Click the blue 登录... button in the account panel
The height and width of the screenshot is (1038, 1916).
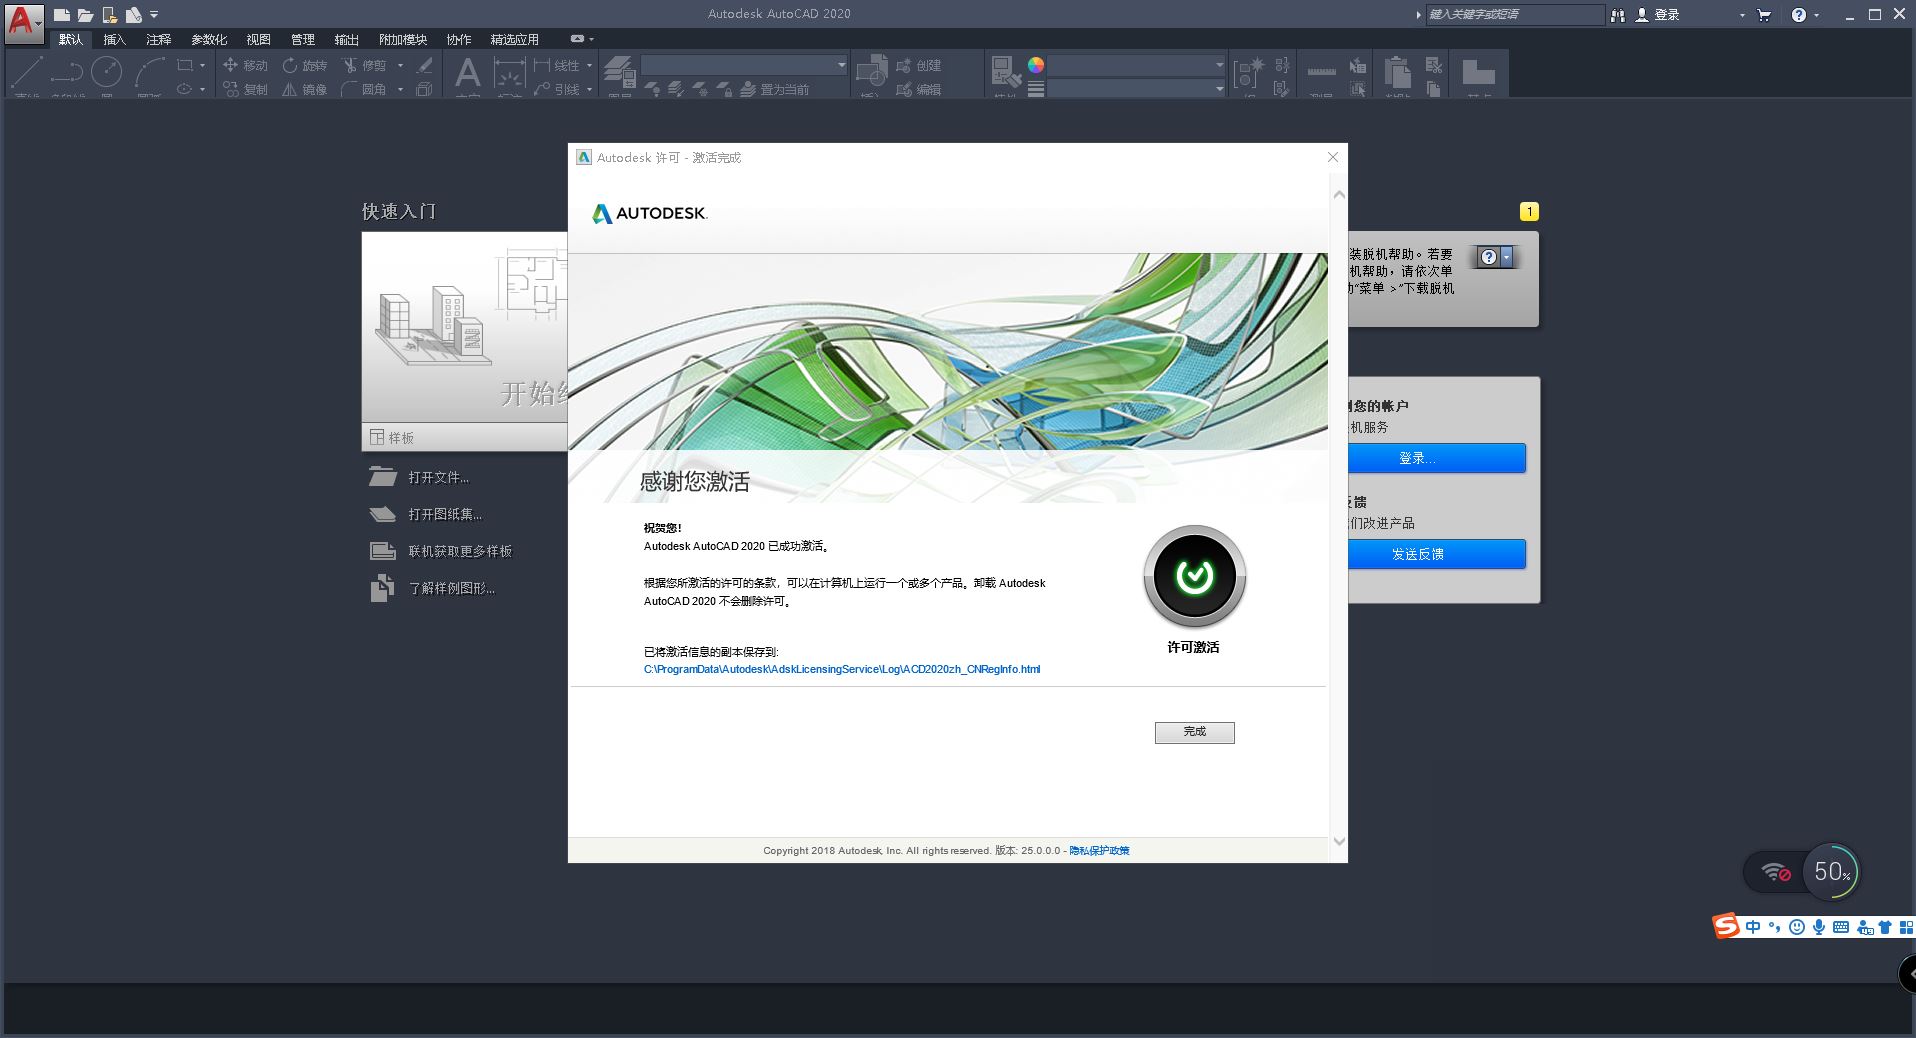point(1436,458)
